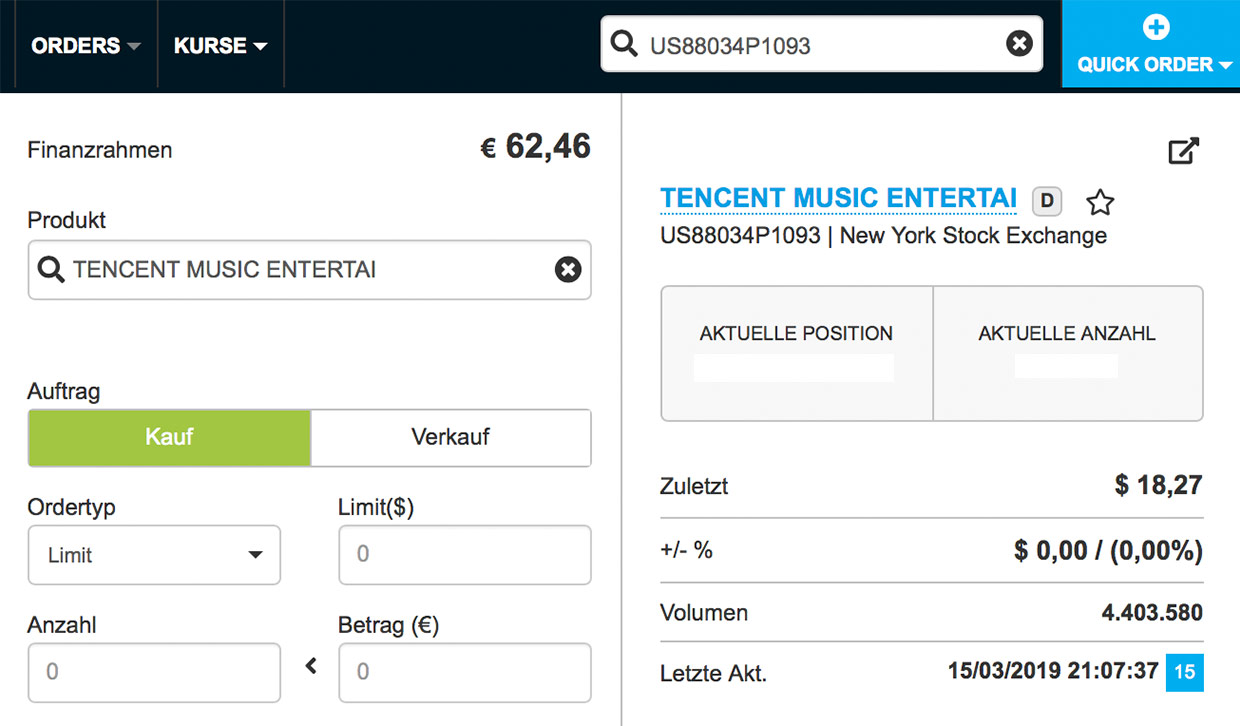1240x726 pixels.
Task: Switch order to Verkauf
Action: click(x=450, y=437)
